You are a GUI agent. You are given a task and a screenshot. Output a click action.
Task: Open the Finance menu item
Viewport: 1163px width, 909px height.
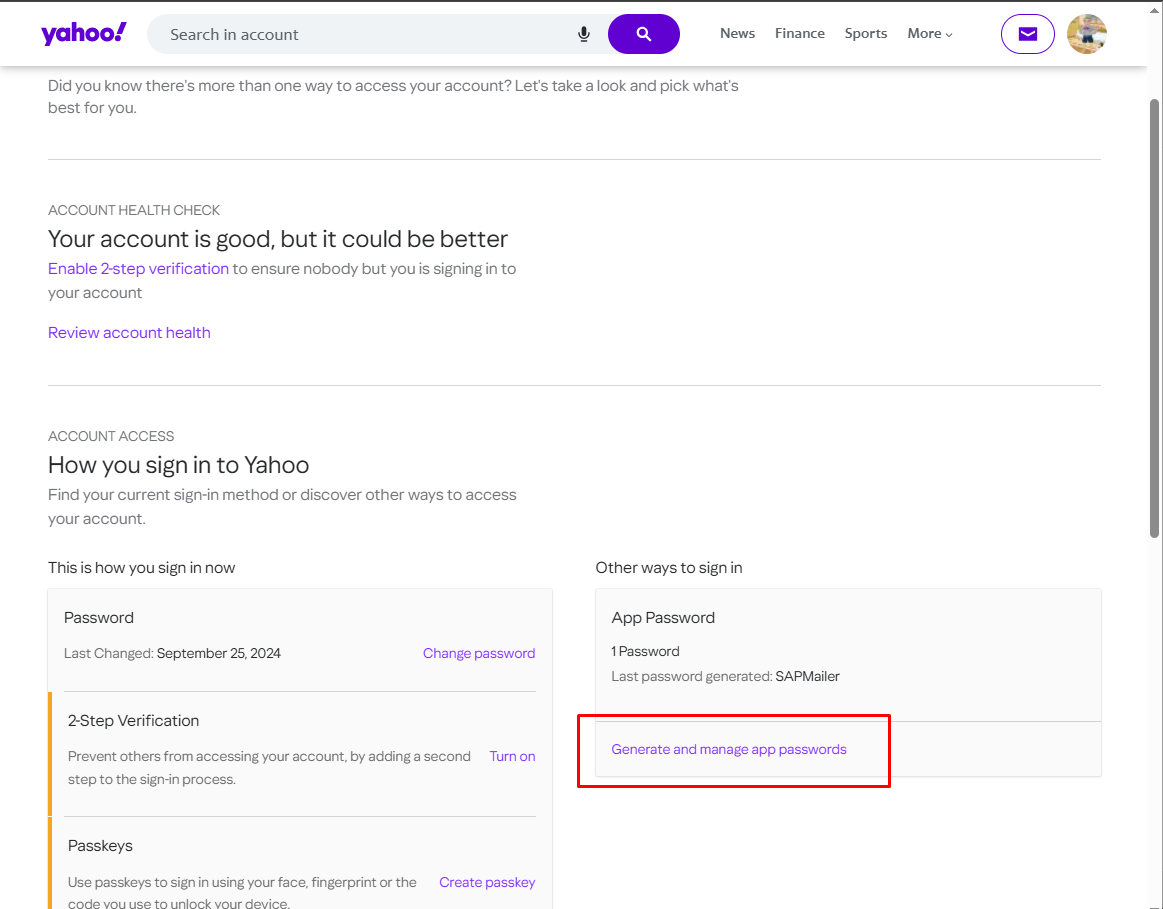[x=800, y=33]
